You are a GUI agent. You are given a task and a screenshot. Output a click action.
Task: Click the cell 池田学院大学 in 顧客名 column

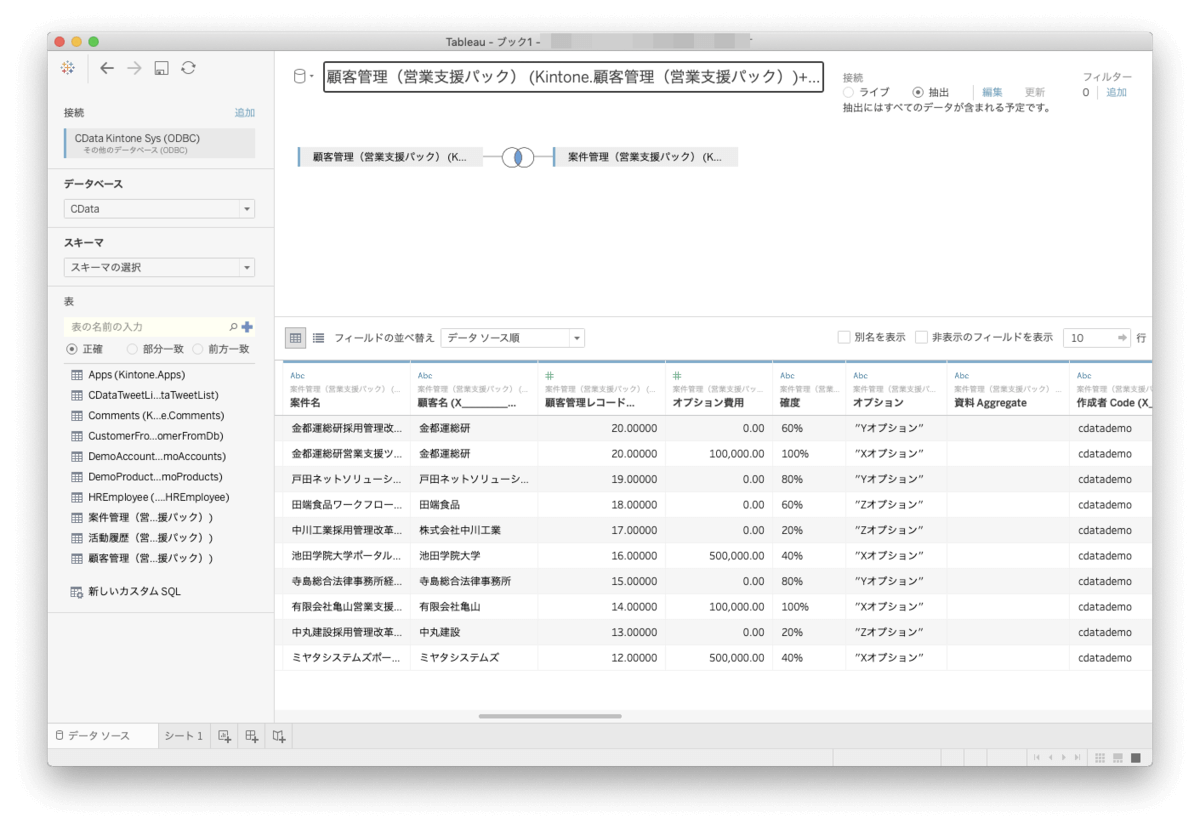point(473,555)
